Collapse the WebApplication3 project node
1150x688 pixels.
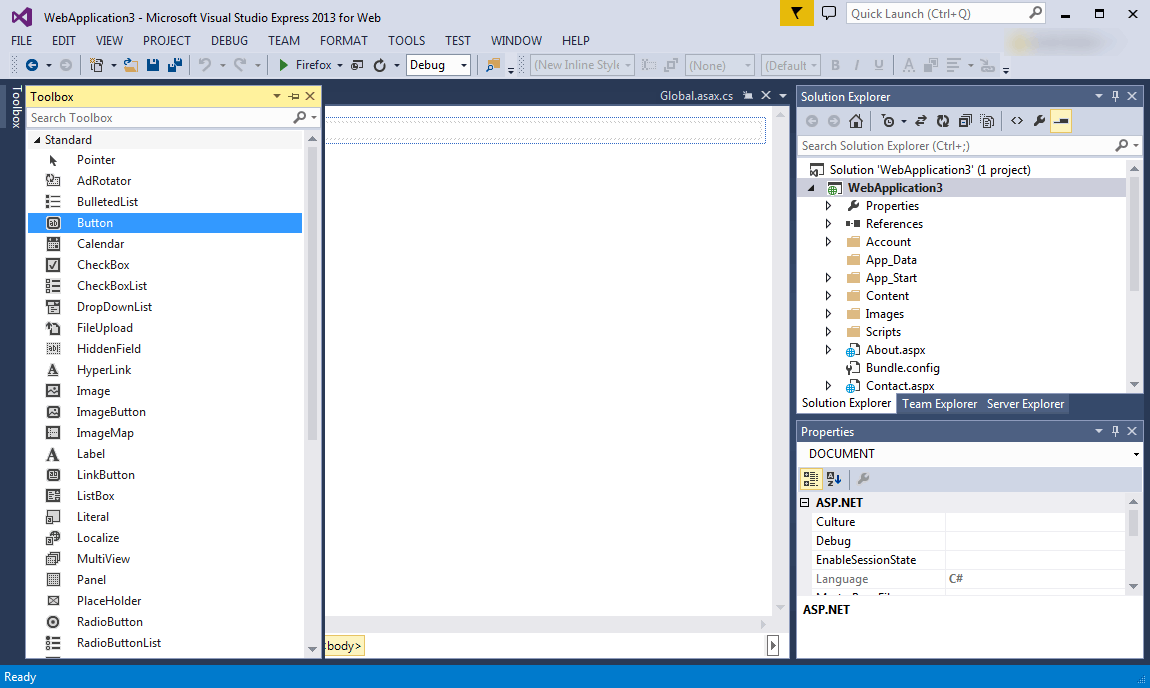pos(811,189)
